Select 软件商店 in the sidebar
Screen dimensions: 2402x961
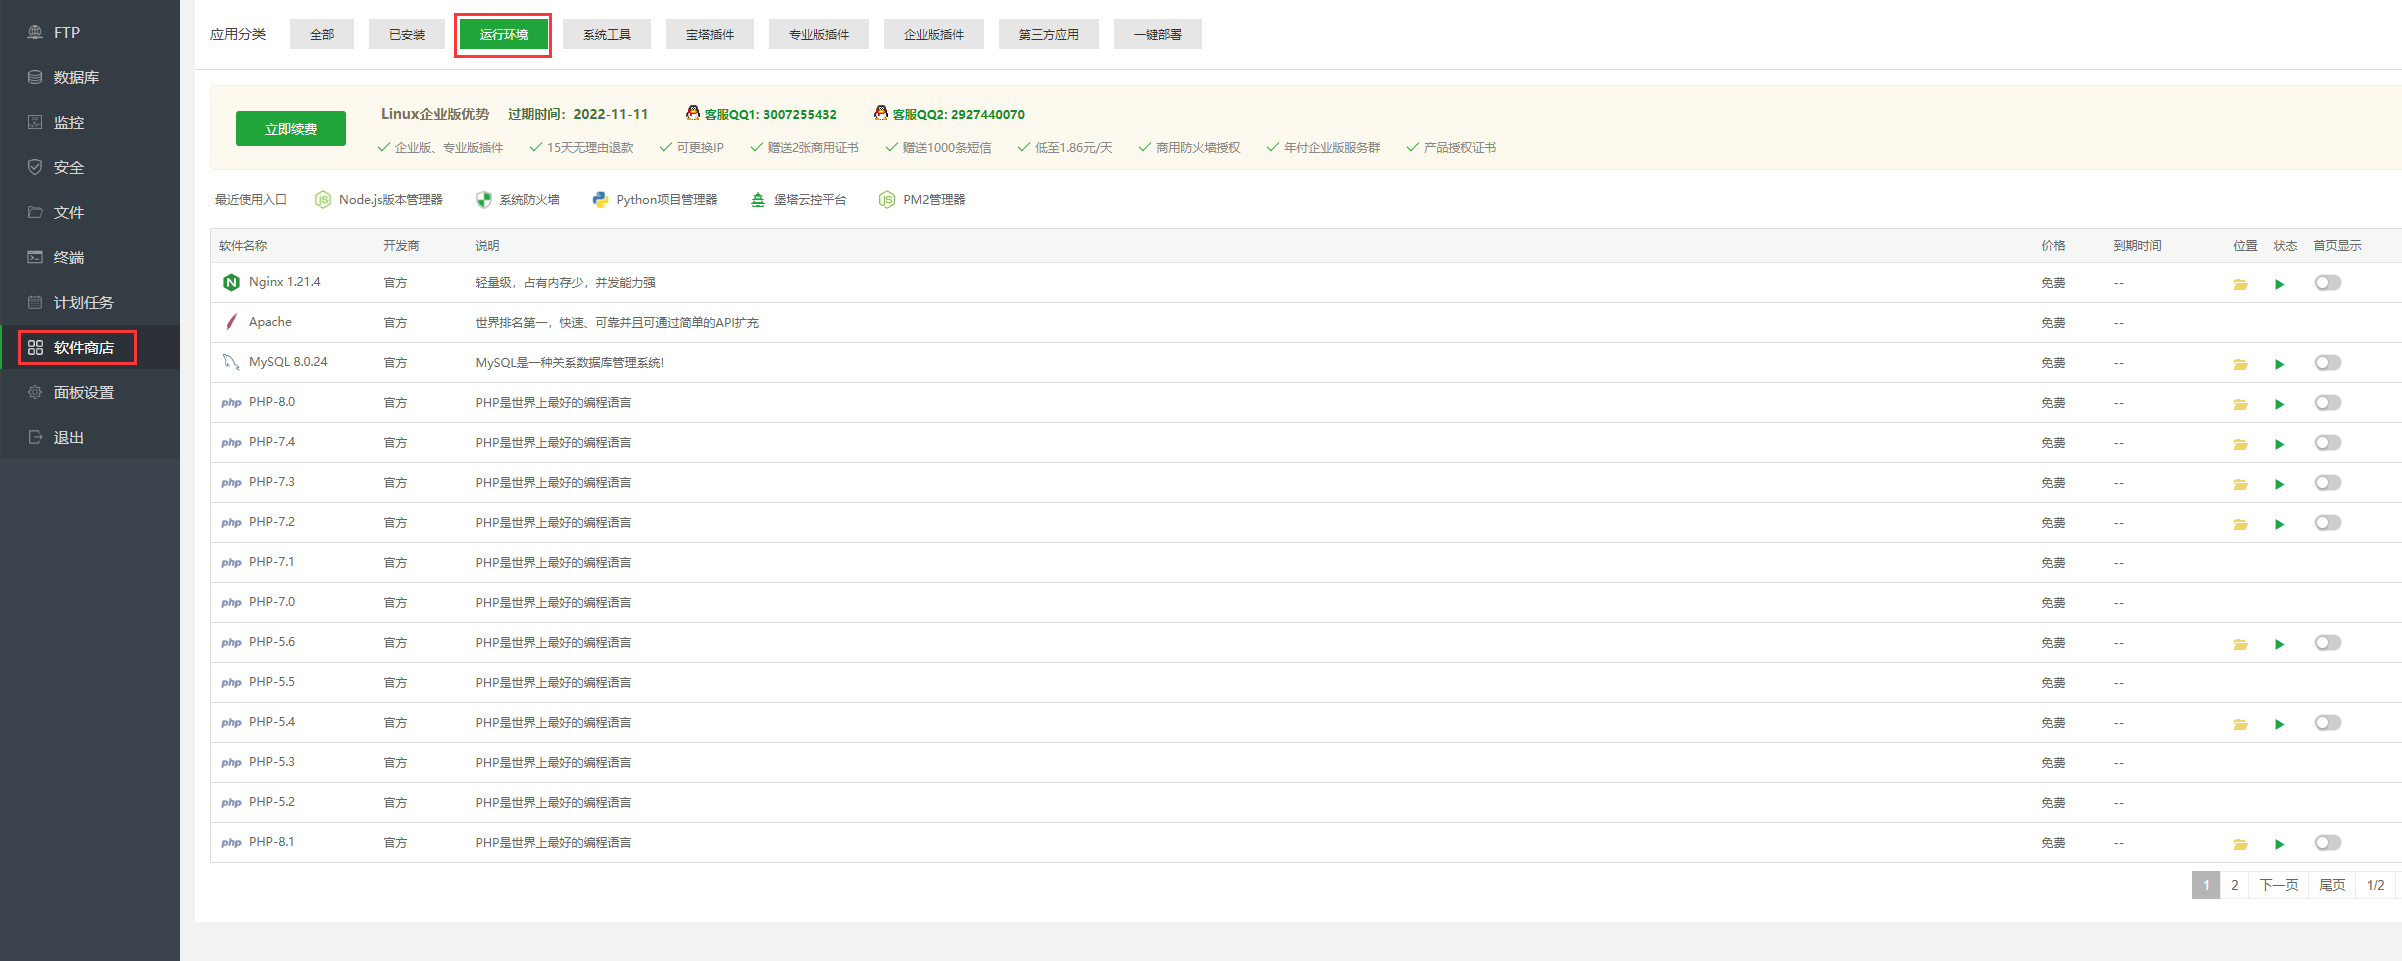tap(90, 347)
